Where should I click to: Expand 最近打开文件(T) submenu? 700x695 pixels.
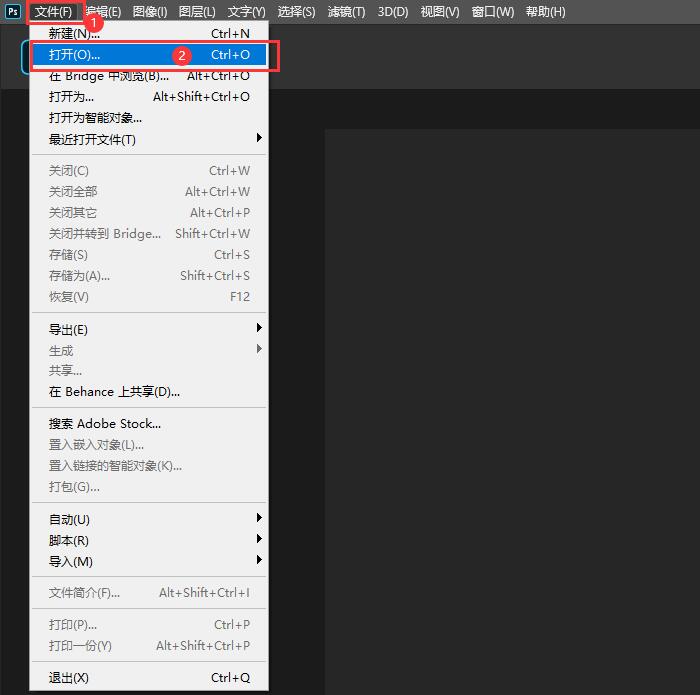tap(149, 139)
